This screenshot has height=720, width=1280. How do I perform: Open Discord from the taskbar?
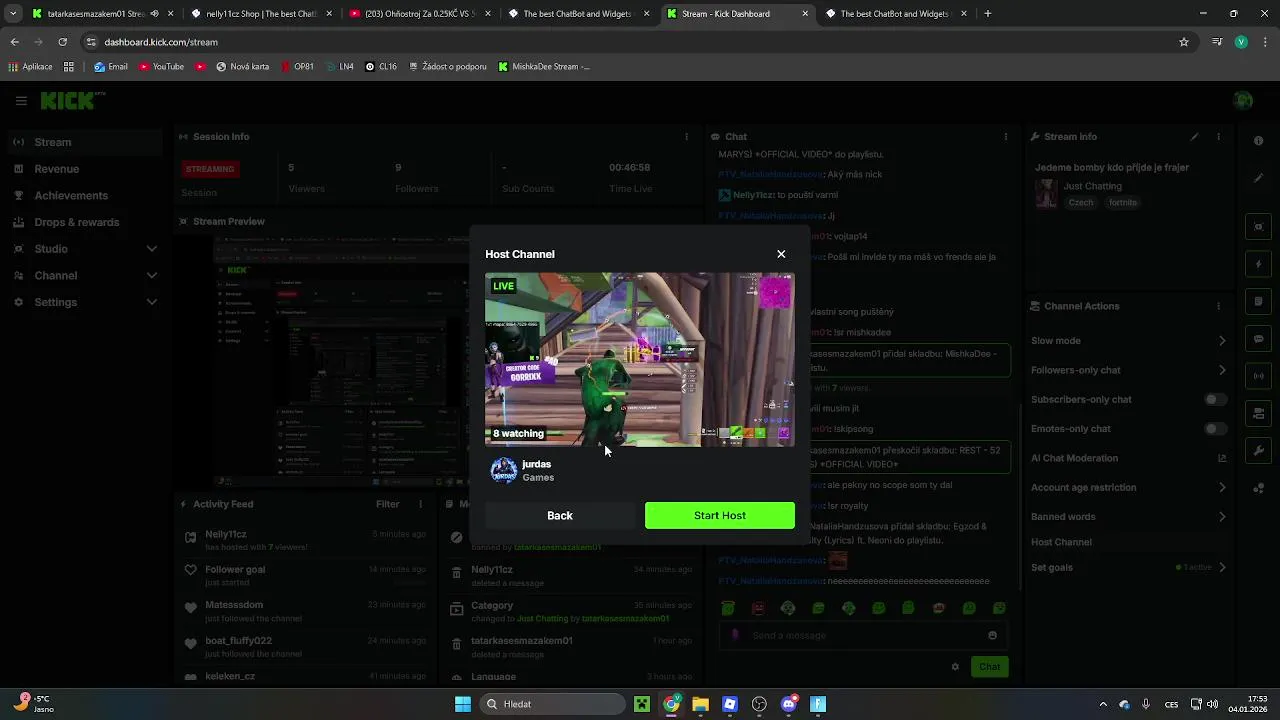789,704
